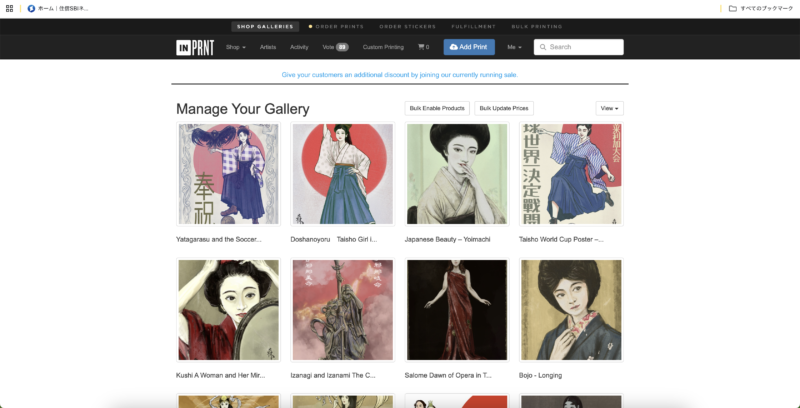Screen dimensions: 800x408
Task: Open Bojo - Longing thumbnail
Action: click(571, 310)
